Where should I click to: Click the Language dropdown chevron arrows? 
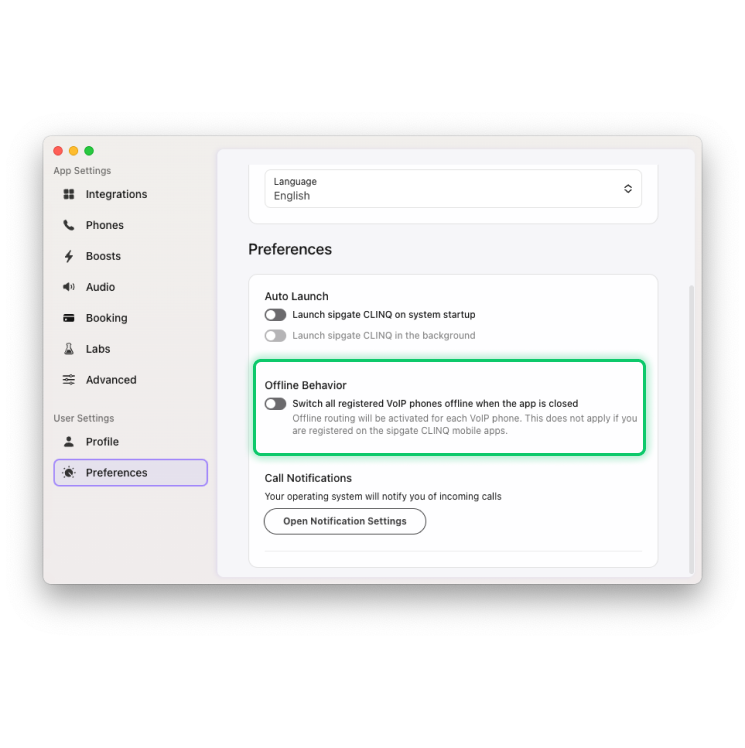628,189
